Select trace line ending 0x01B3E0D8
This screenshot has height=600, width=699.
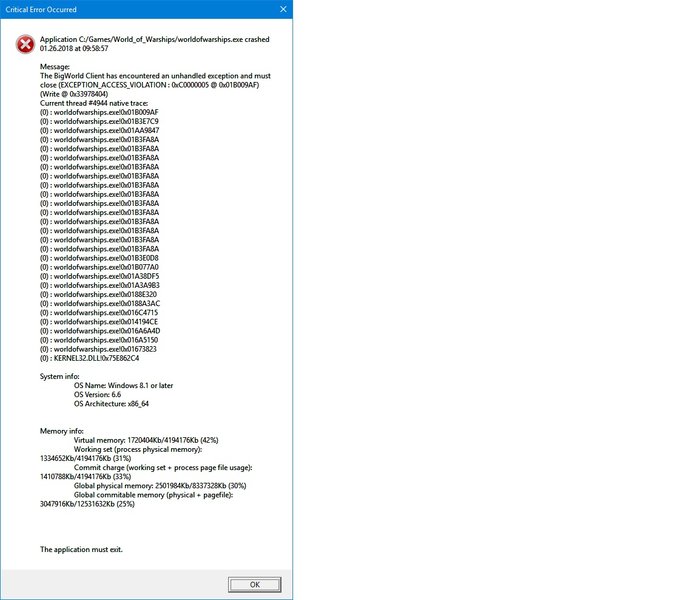coord(99,258)
